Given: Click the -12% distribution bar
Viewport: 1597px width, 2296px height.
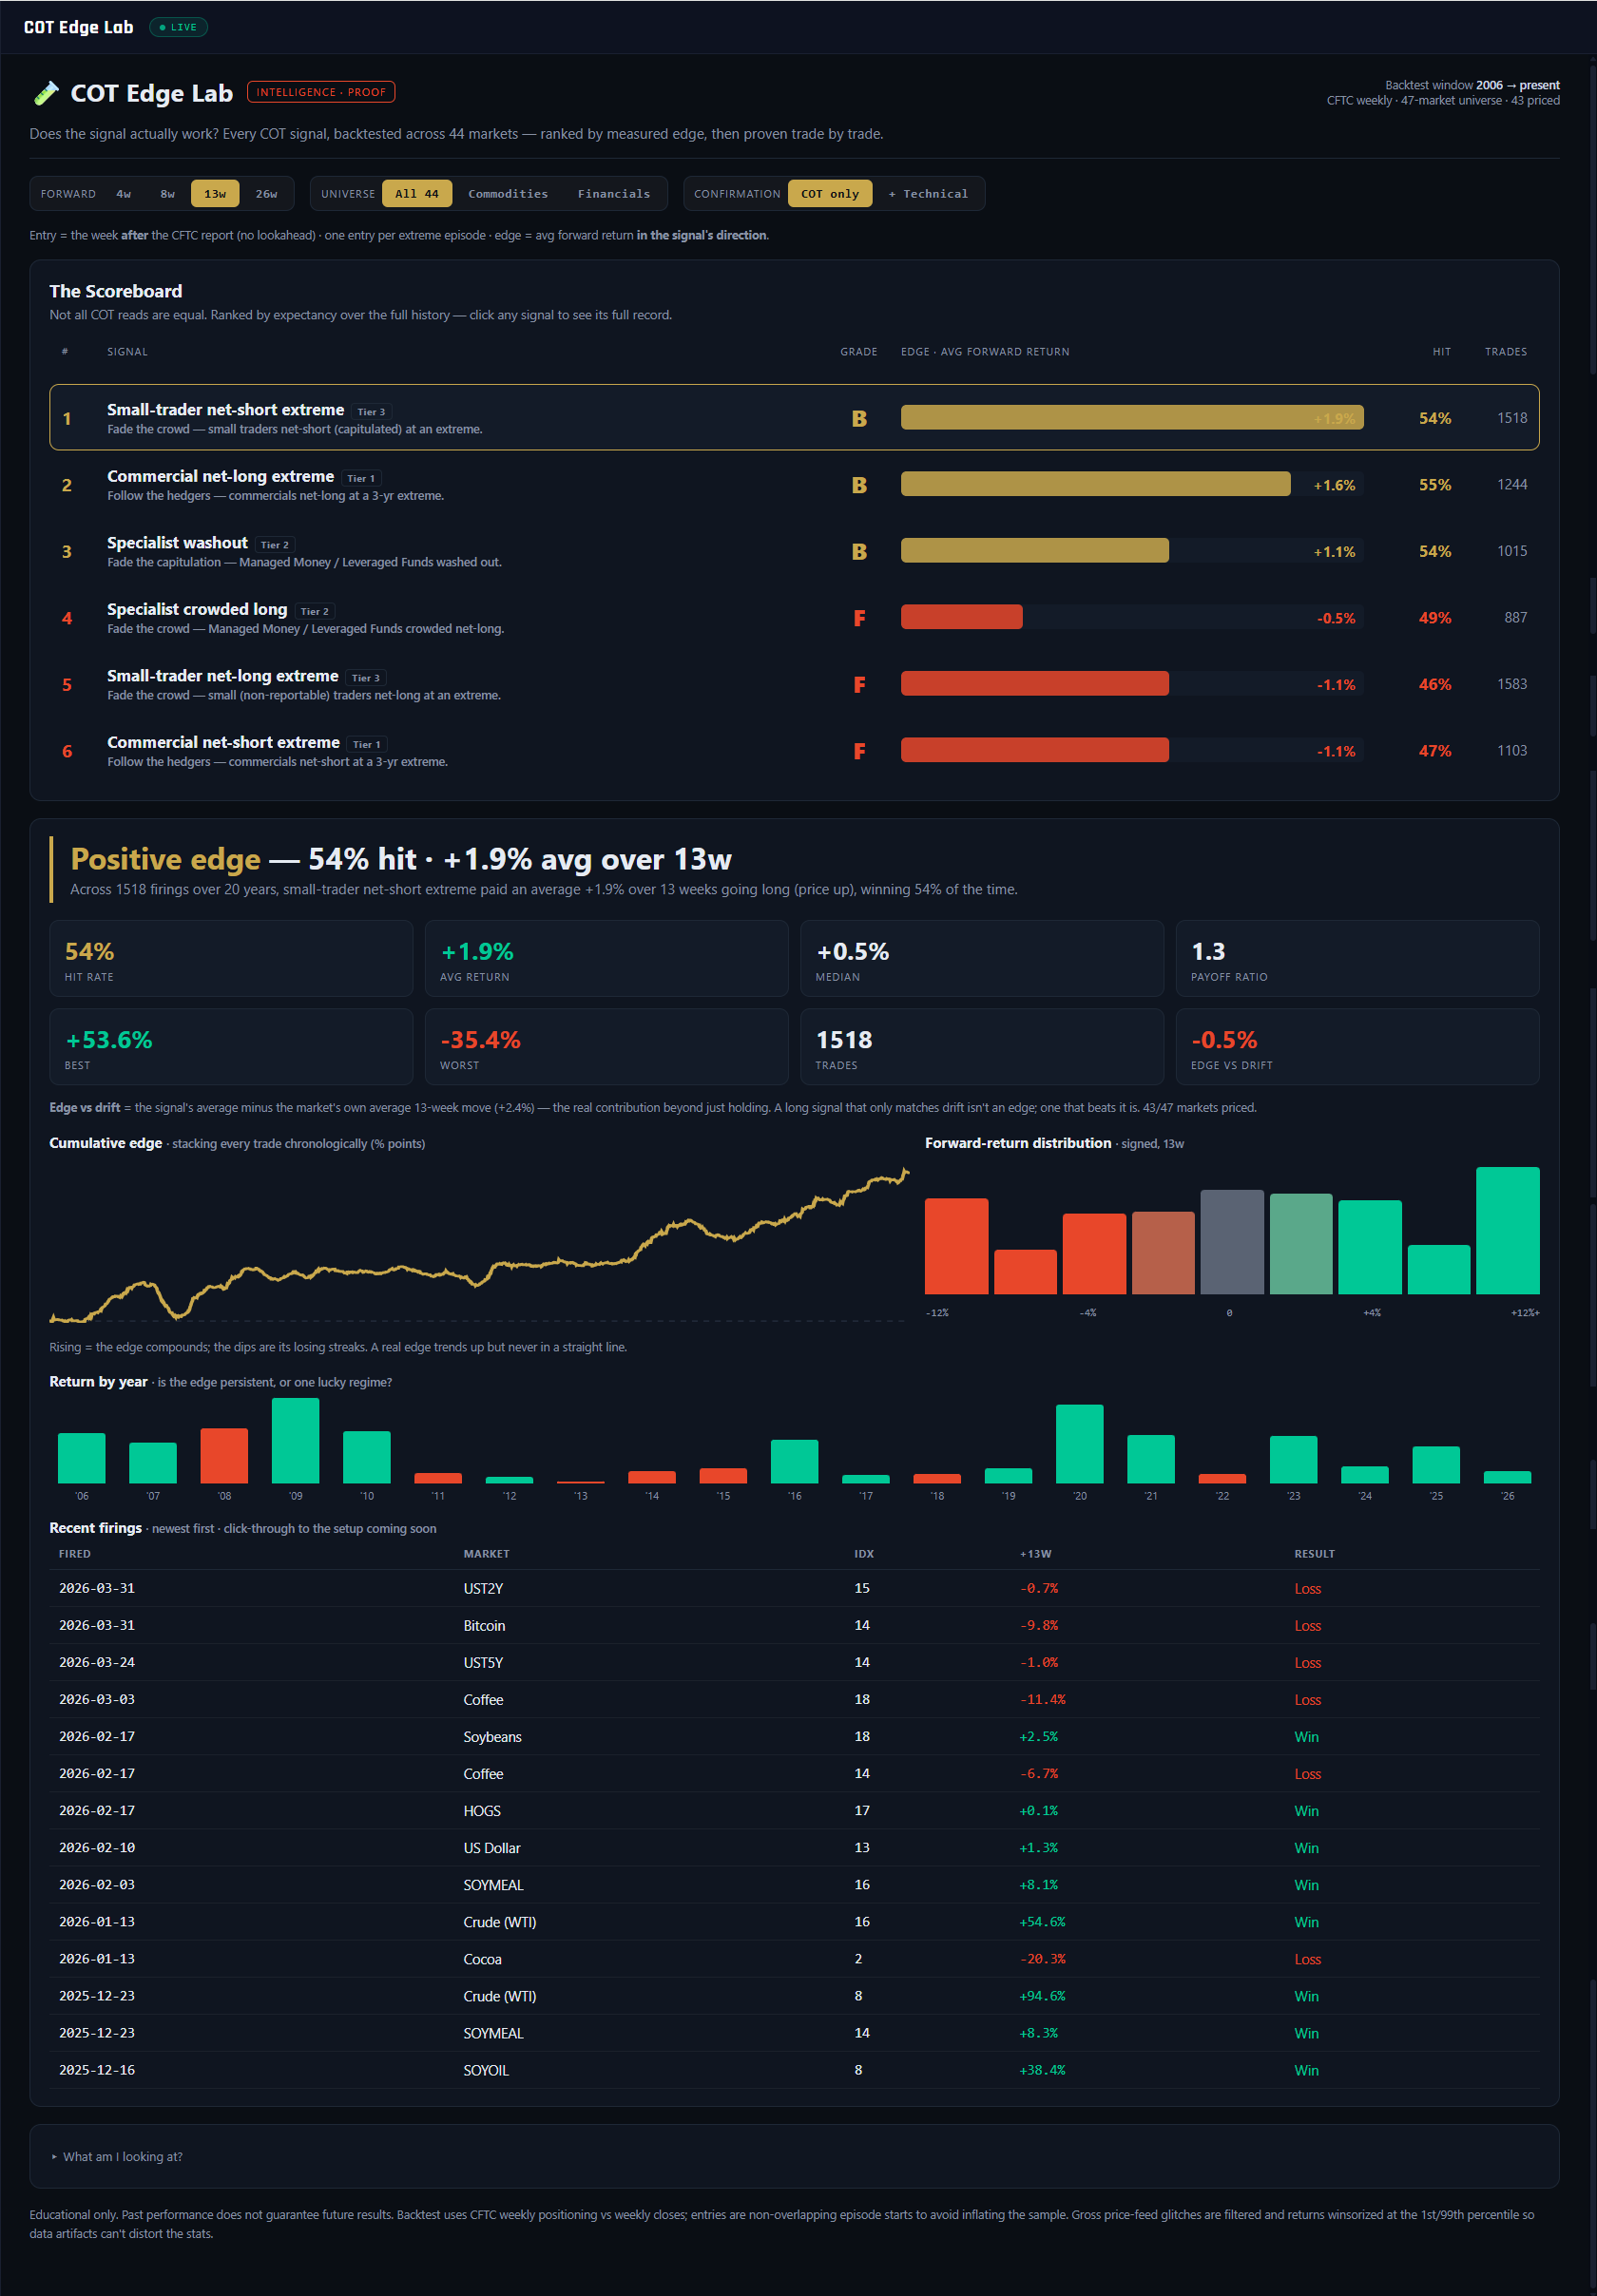Looking at the screenshot, I should (956, 1246).
